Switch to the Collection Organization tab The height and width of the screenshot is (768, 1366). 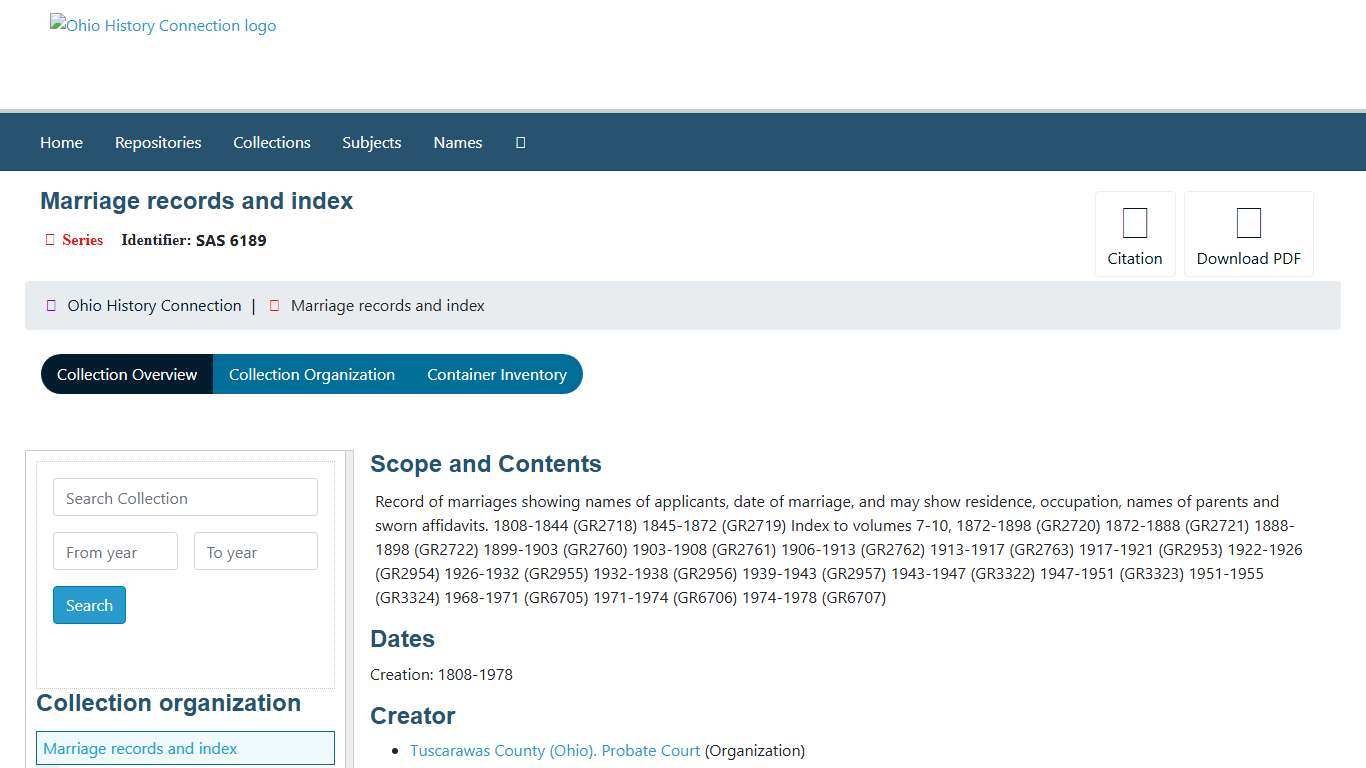pyautogui.click(x=311, y=374)
